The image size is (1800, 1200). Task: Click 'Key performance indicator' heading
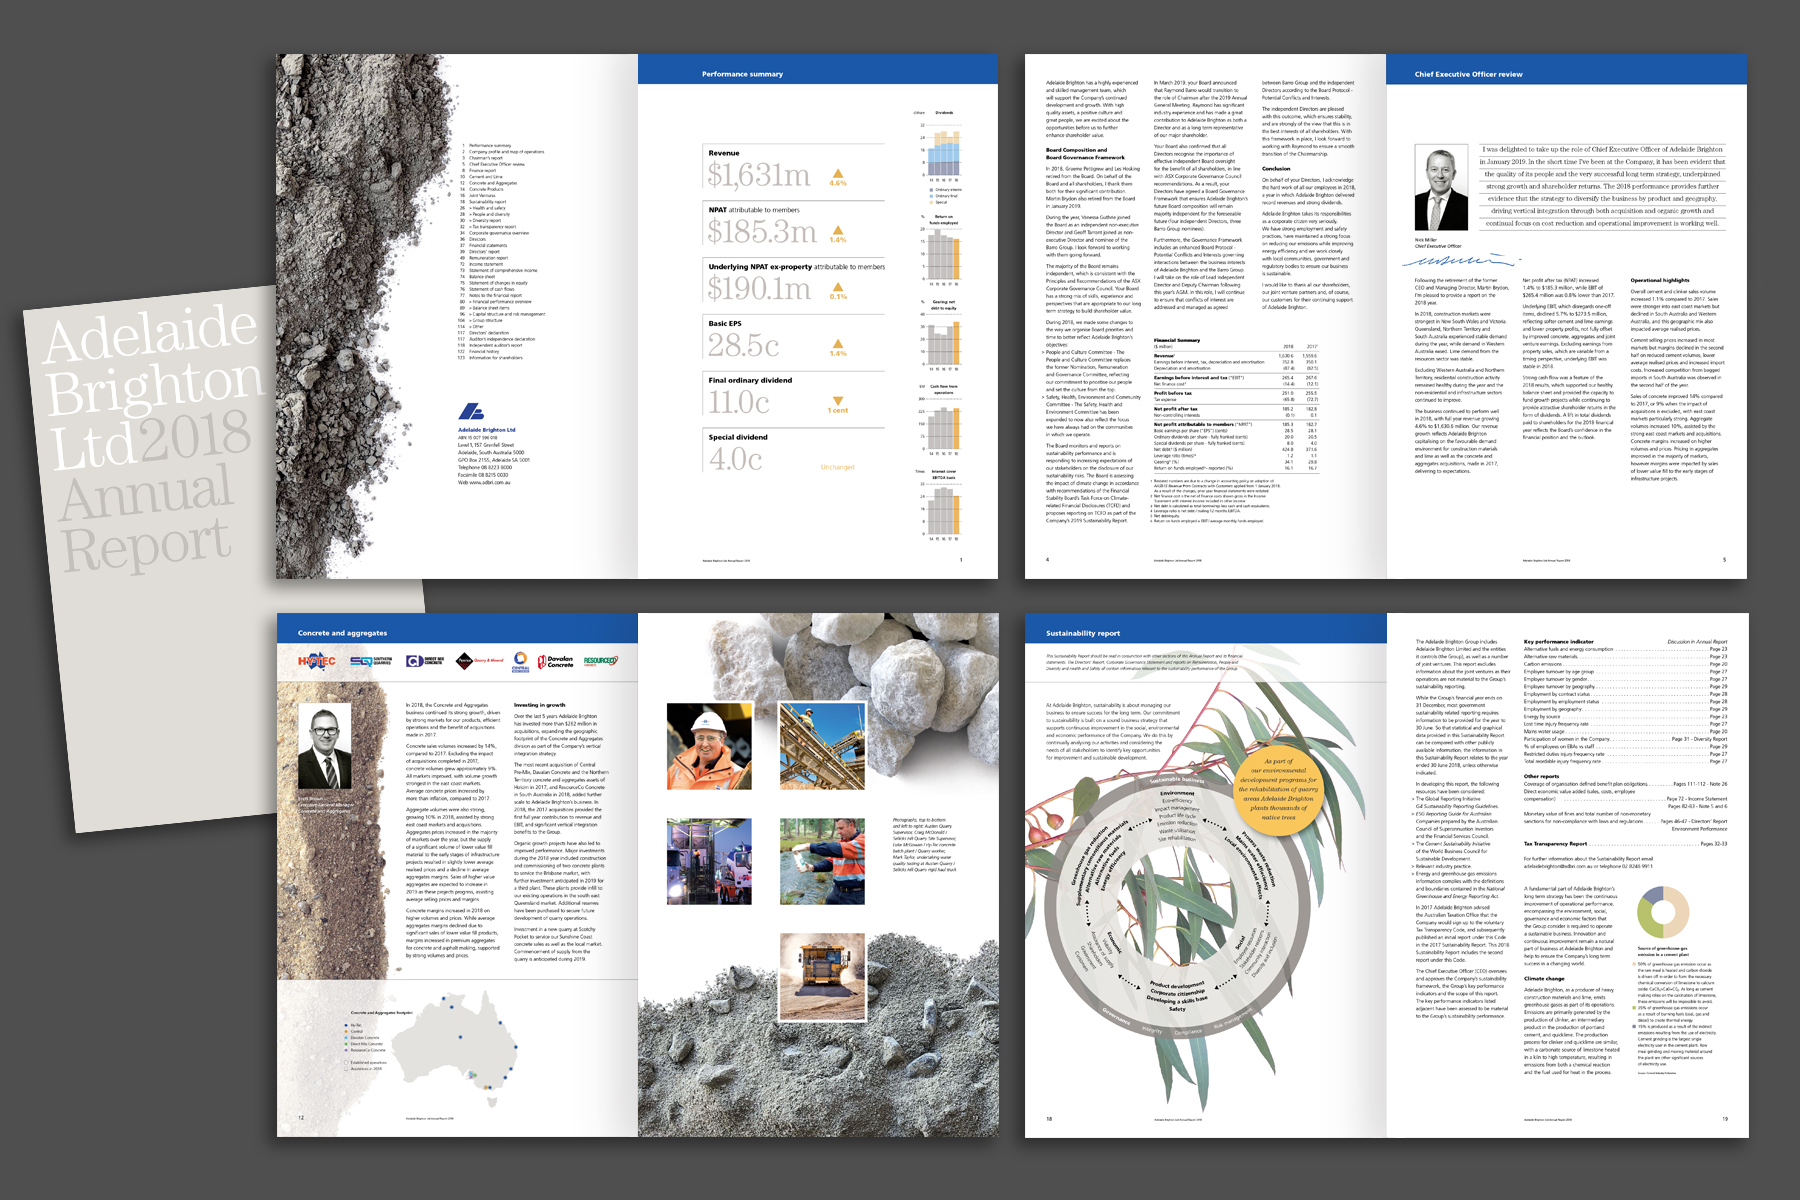click(1559, 641)
